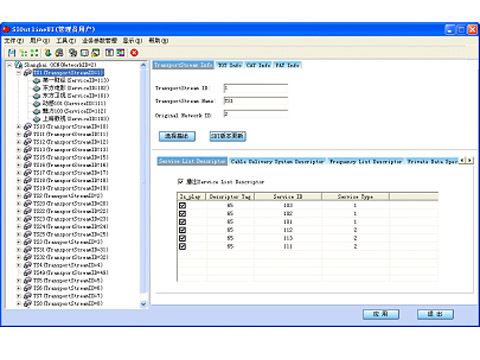Screen dimensions: 480x360
Task: Switch to the CAT Info tab
Action: (x=258, y=65)
